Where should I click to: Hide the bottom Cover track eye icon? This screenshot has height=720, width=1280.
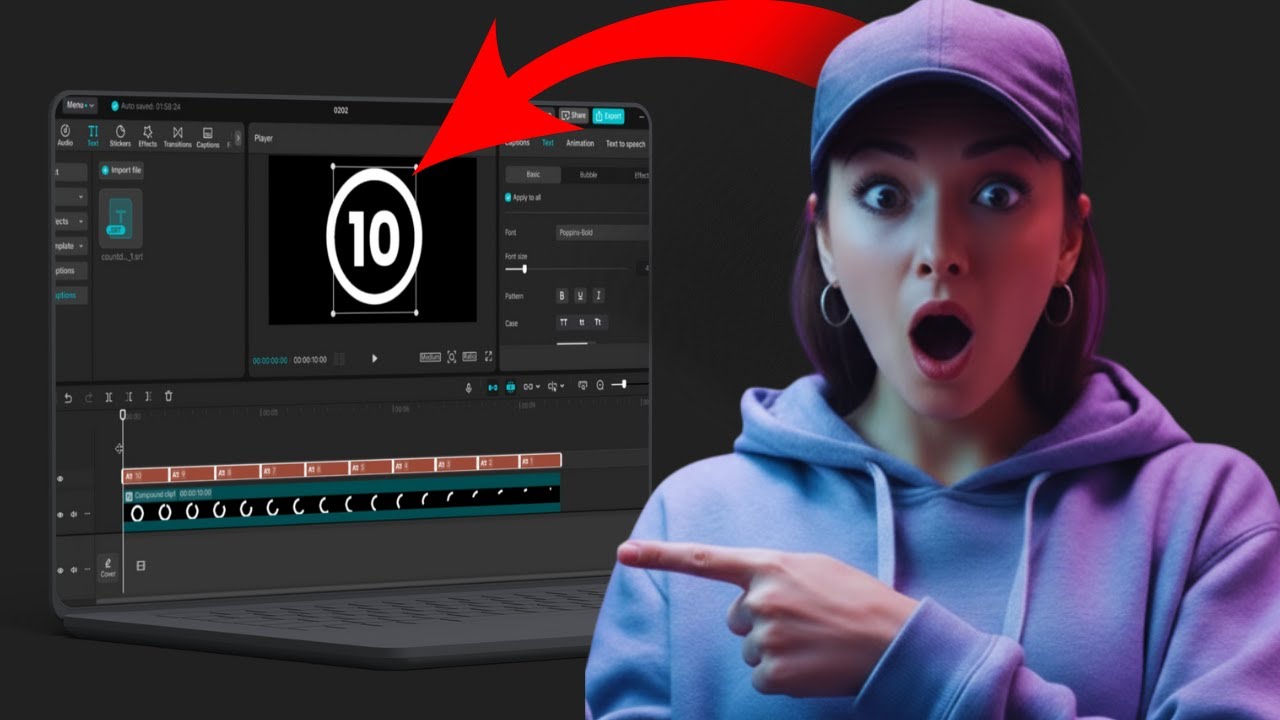60,570
